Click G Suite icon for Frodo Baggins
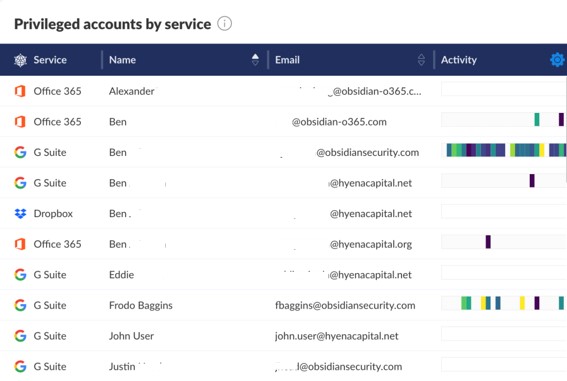This screenshot has height=381, width=567. pos(20,305)
